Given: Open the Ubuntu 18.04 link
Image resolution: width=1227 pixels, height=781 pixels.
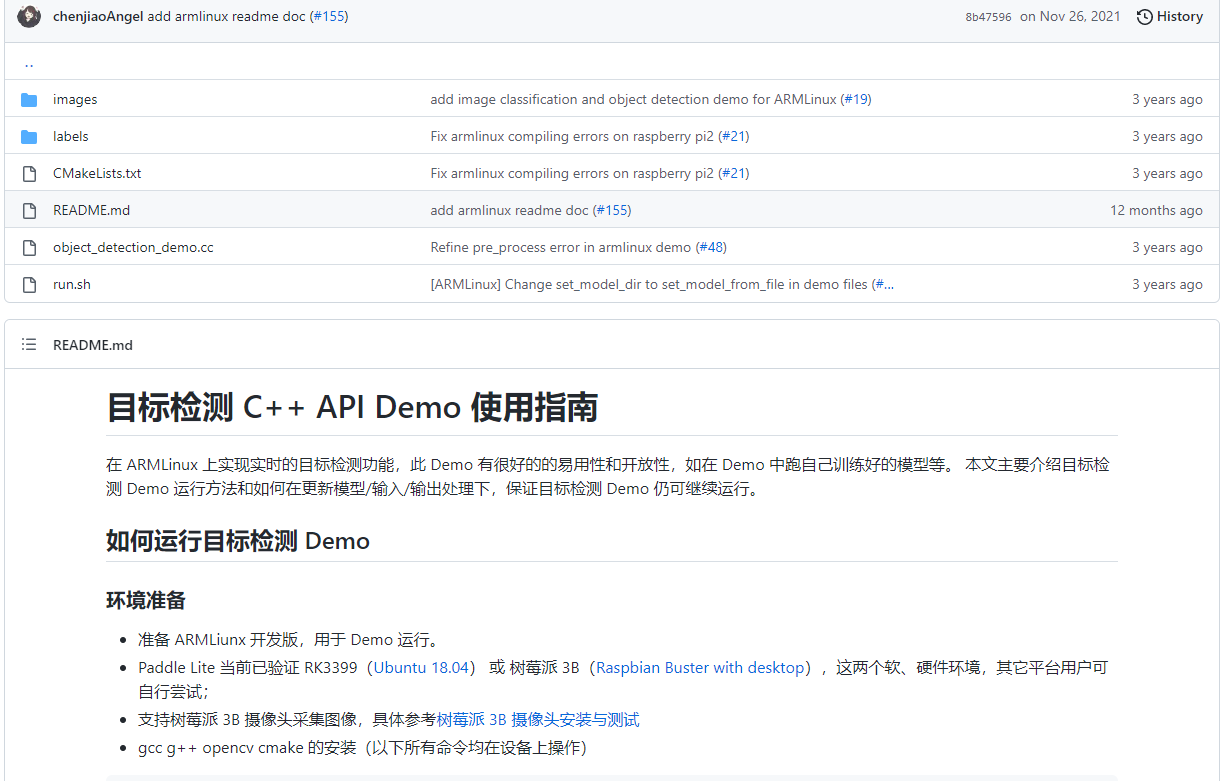Looking at the screenshot, I should pos(420,667).
